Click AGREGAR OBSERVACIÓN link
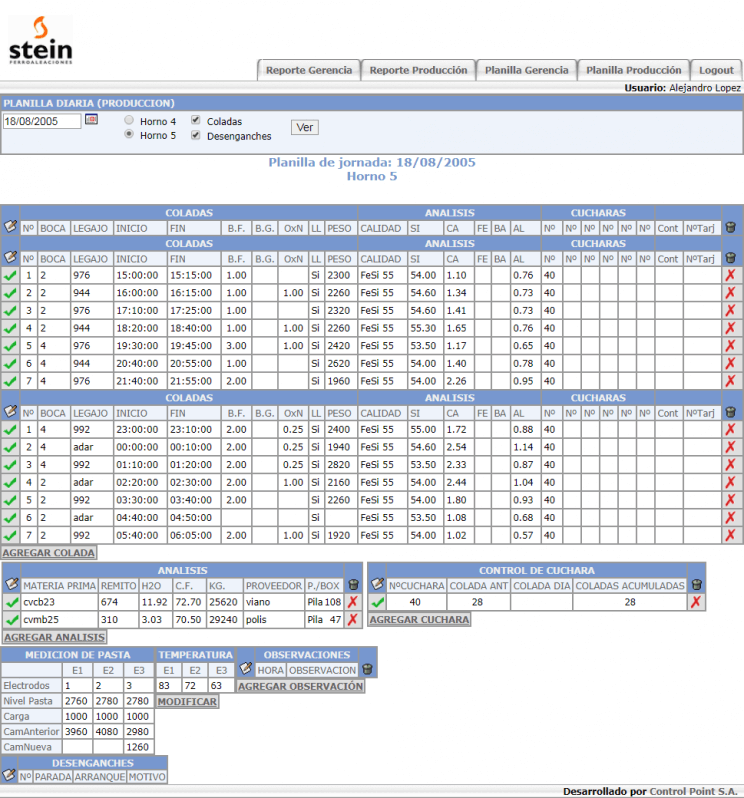The width and height of the screenshot is (744, 798). [x=301, y=687]
